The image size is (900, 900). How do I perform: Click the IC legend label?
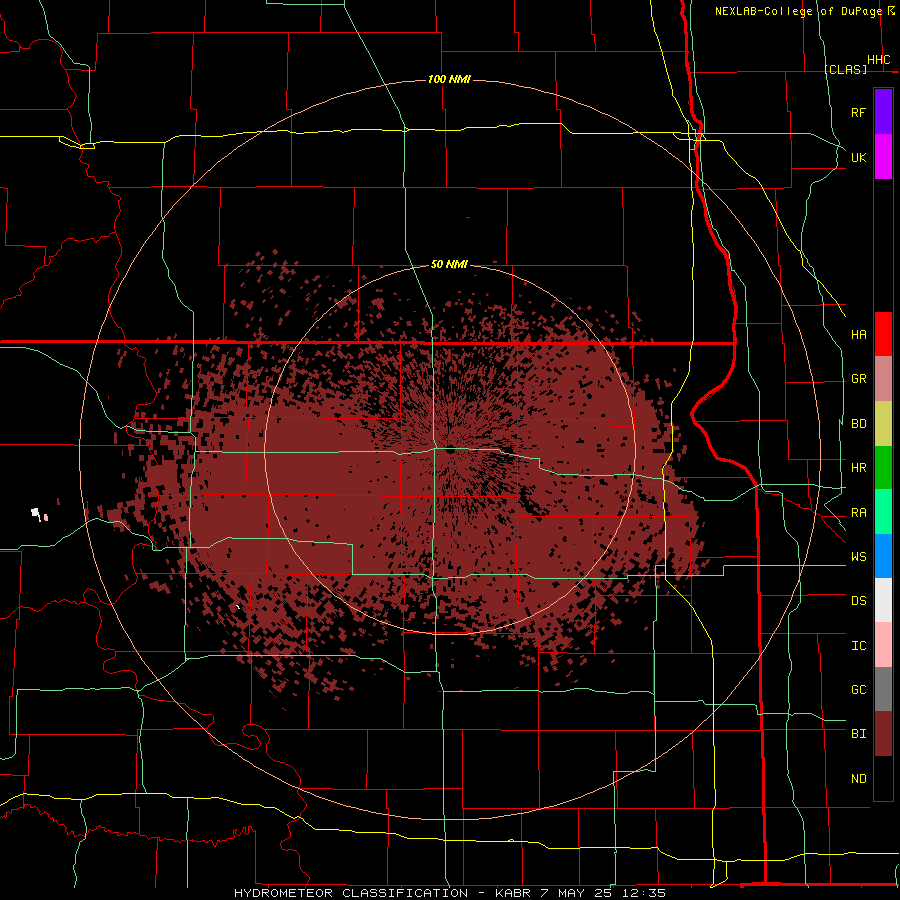tap(858, 646)
